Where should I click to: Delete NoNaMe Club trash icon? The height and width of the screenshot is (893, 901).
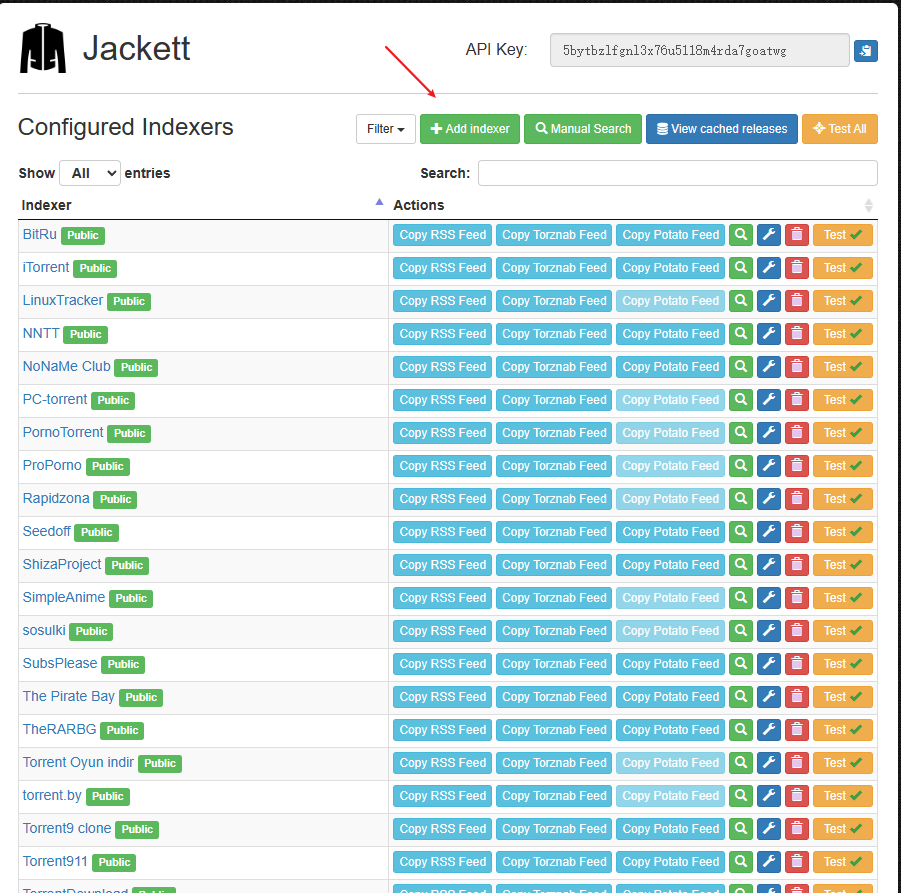pyautogui.click(x=797, y=367)
